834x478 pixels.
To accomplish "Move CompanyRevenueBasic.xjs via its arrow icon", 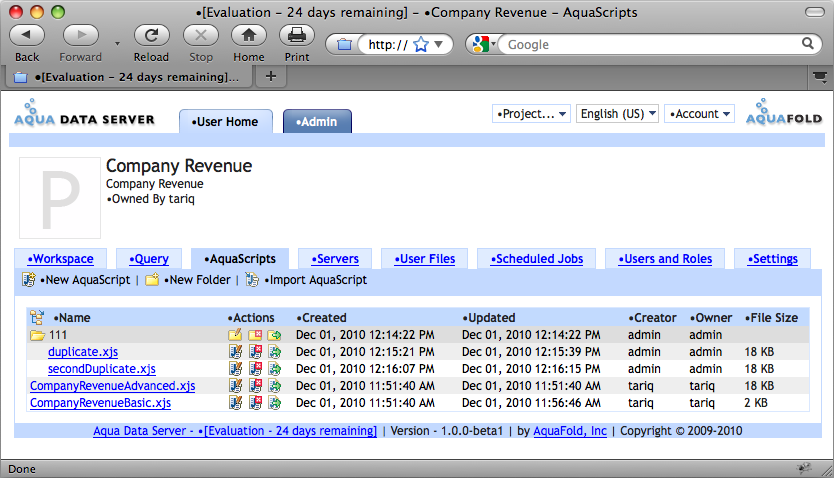I will pos(274,403).
